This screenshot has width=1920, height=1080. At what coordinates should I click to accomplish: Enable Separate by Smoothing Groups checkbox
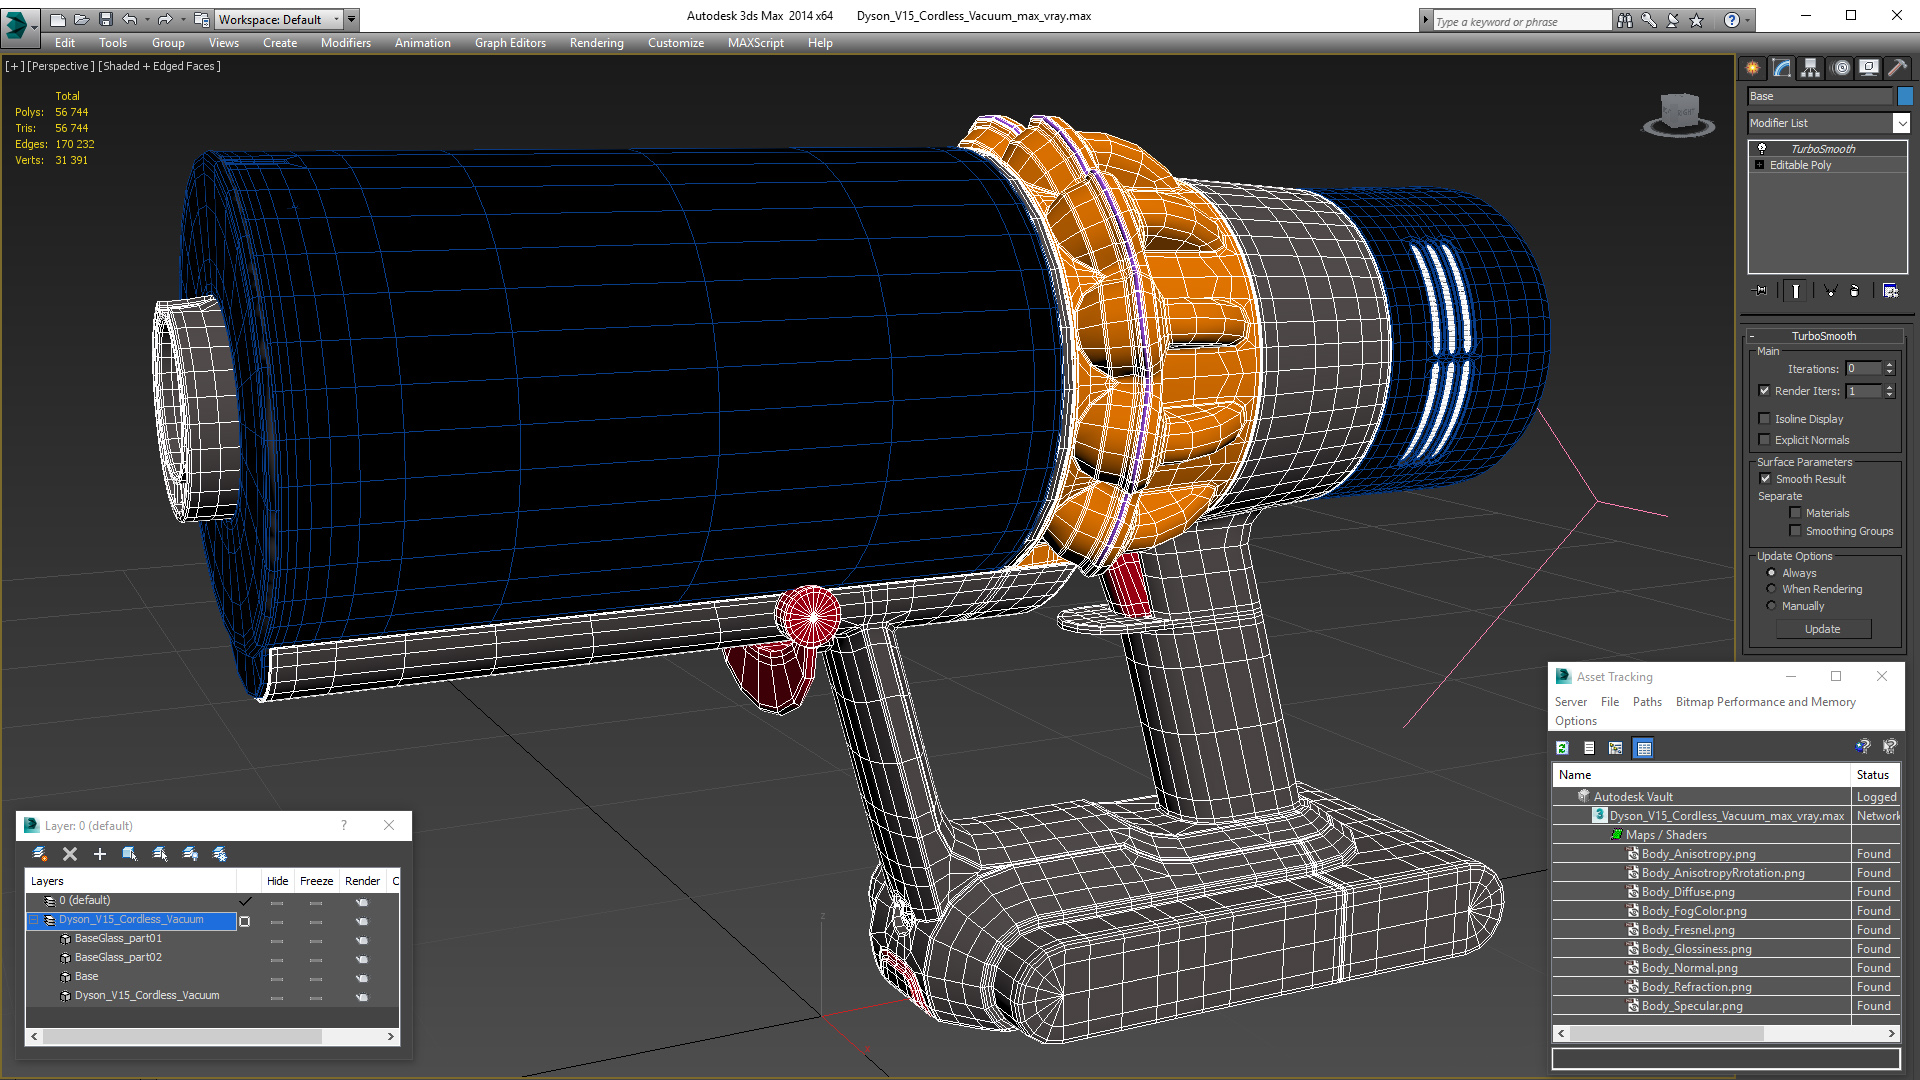[x=1796, y=531]
